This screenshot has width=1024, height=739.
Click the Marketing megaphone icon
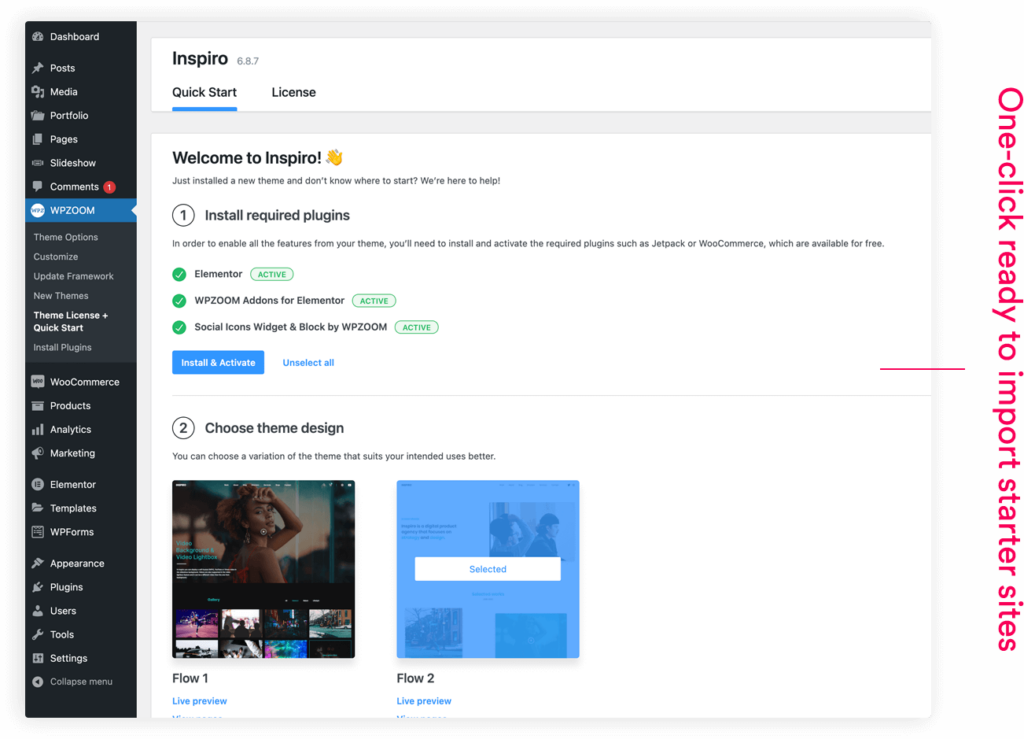[38, 453]
